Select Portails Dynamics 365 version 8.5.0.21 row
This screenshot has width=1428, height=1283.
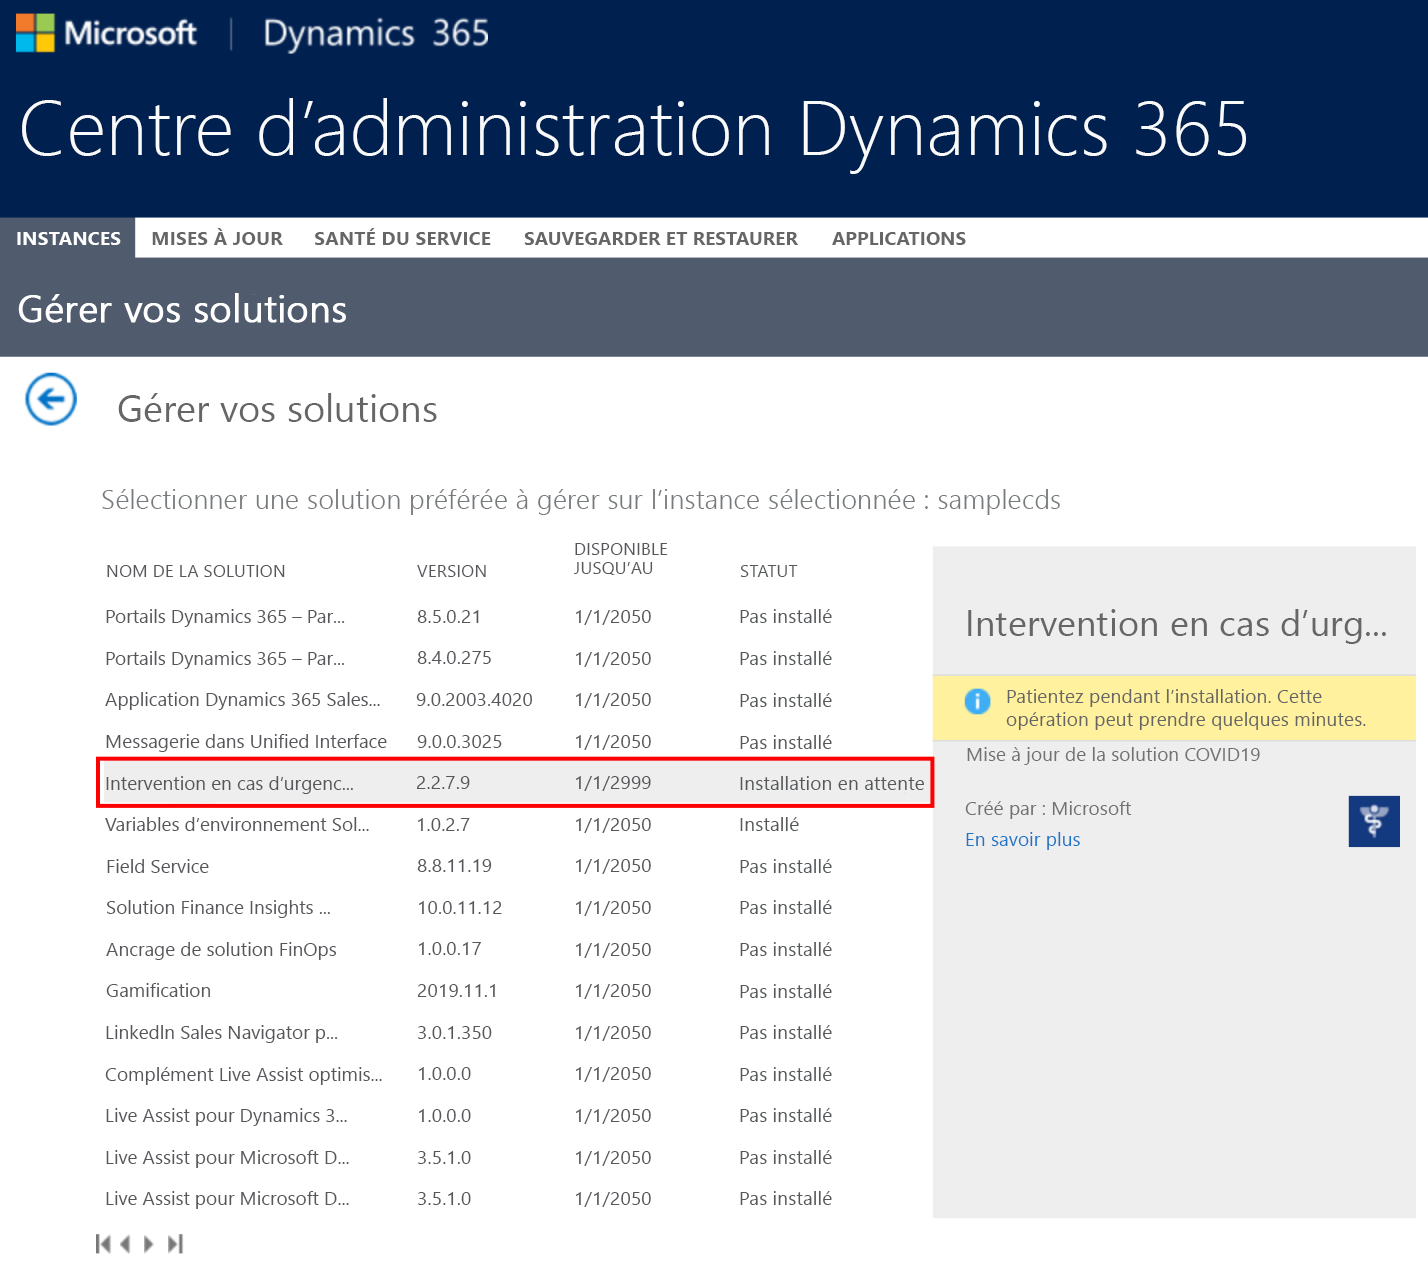click(x=515, y=617)
